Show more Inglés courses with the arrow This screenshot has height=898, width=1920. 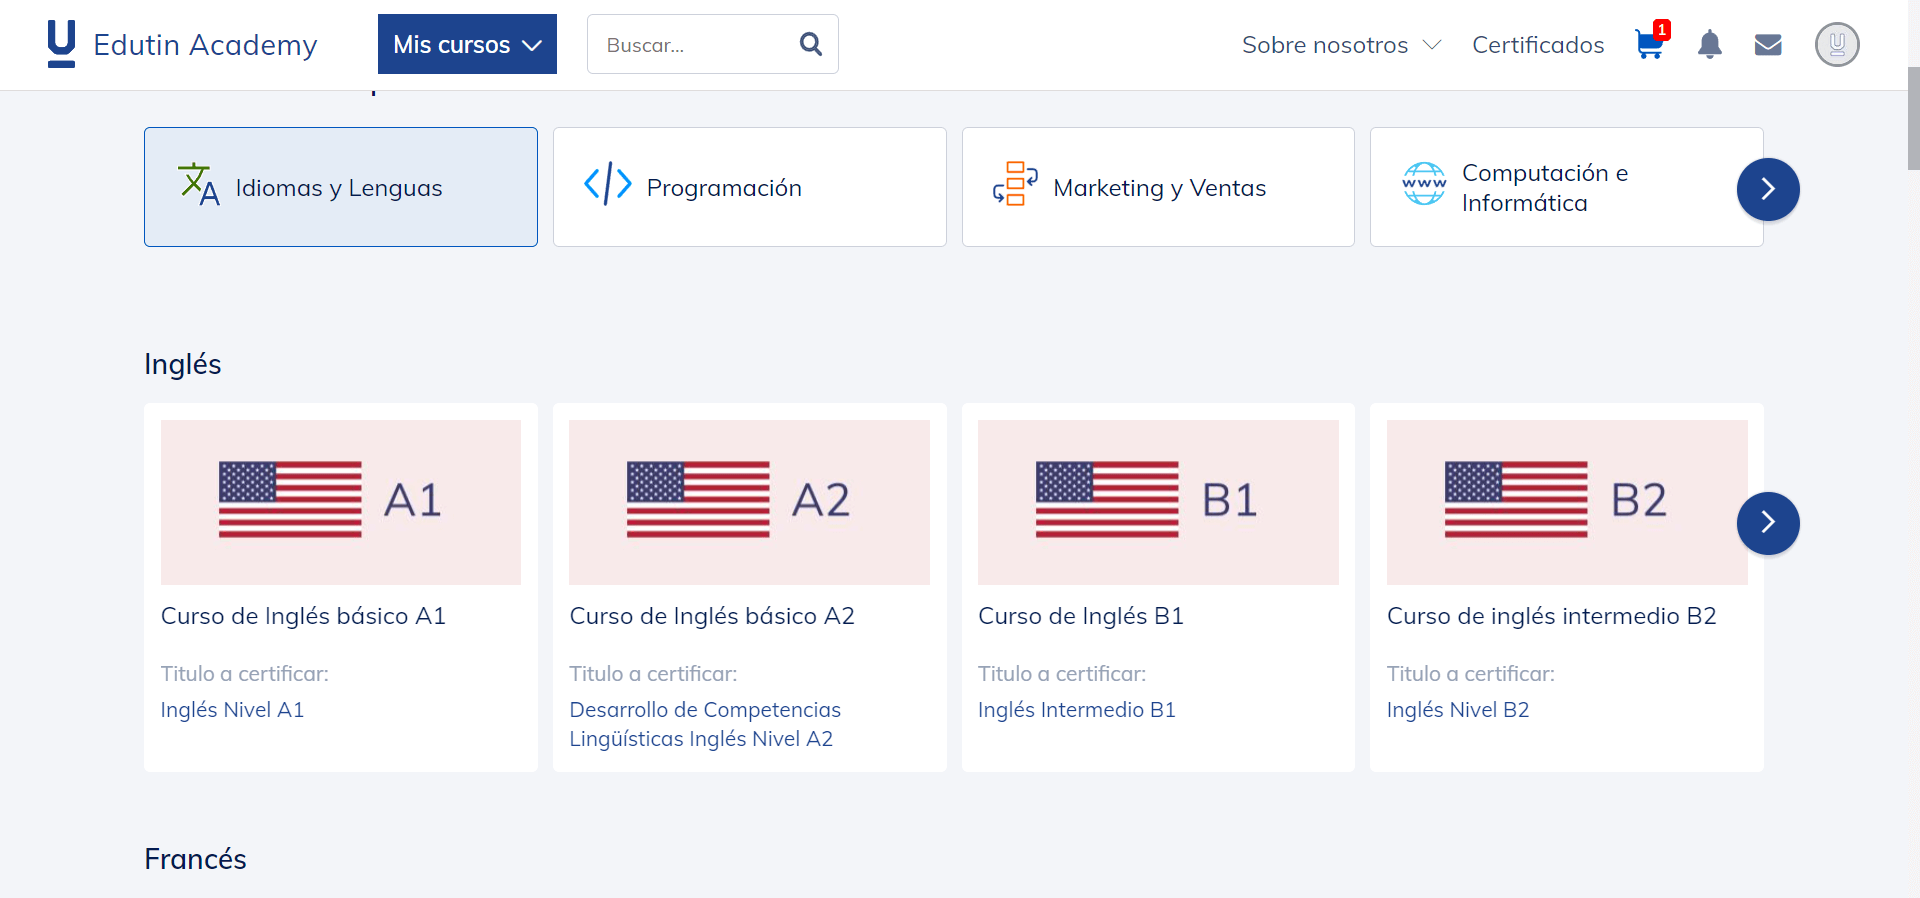coord(1768,523)
